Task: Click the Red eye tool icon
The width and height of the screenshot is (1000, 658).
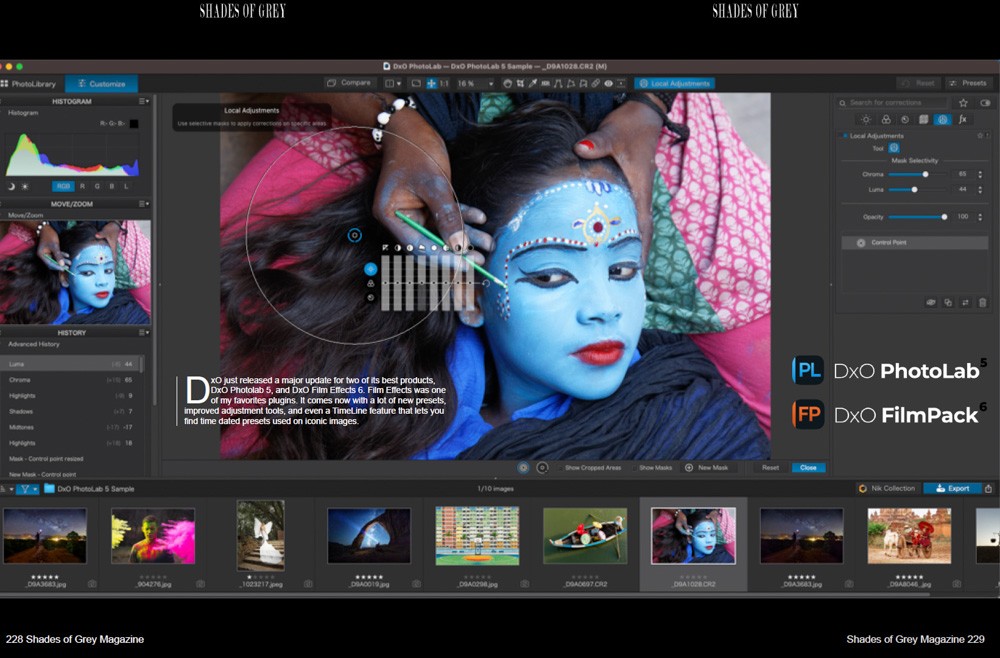Action: pos(608,84)
